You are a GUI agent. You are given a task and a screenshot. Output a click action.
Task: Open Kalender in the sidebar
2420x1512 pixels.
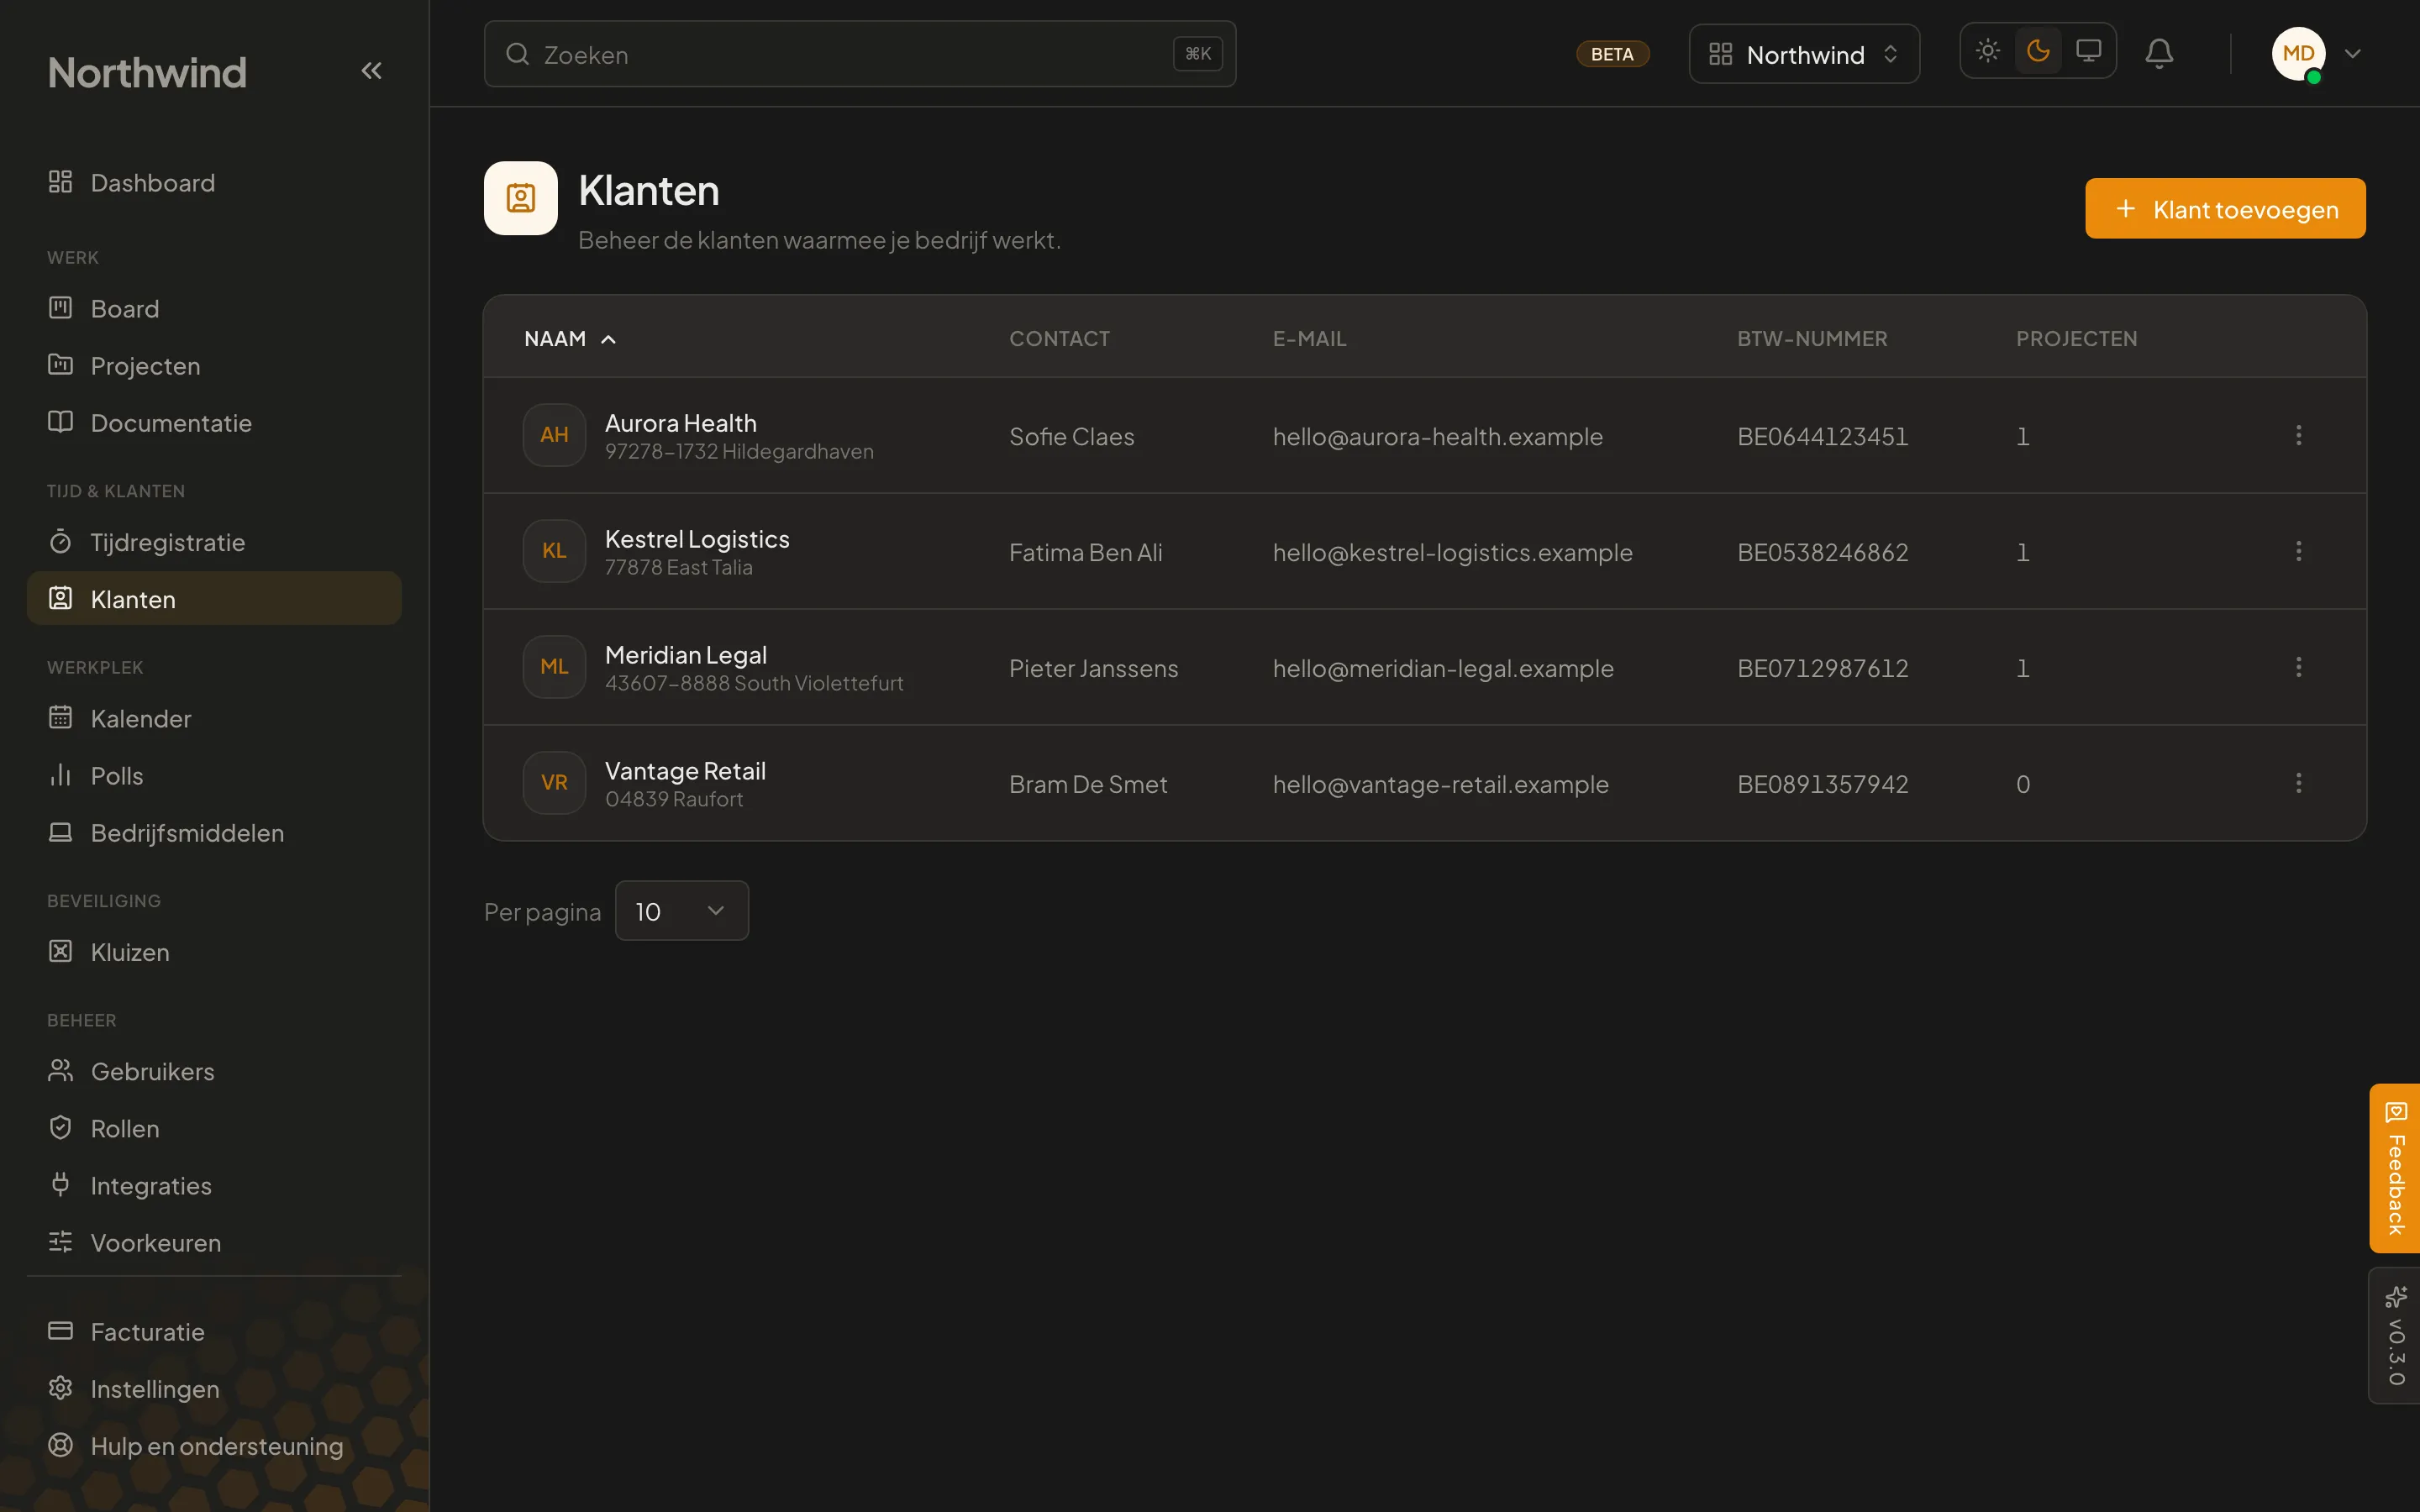pos(214,718)
